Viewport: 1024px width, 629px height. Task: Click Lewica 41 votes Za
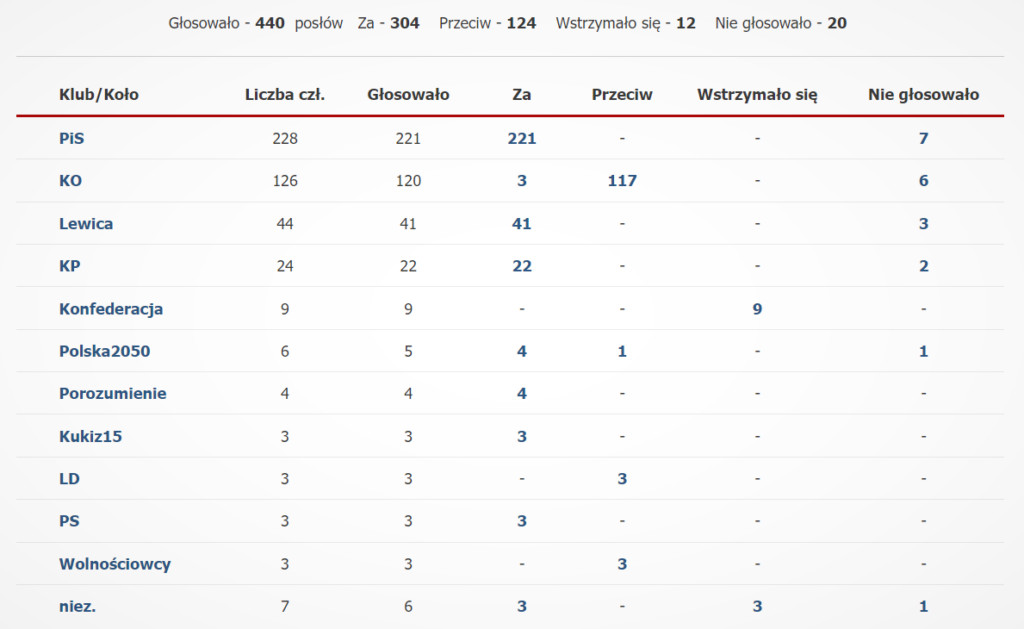pos(522,223)
